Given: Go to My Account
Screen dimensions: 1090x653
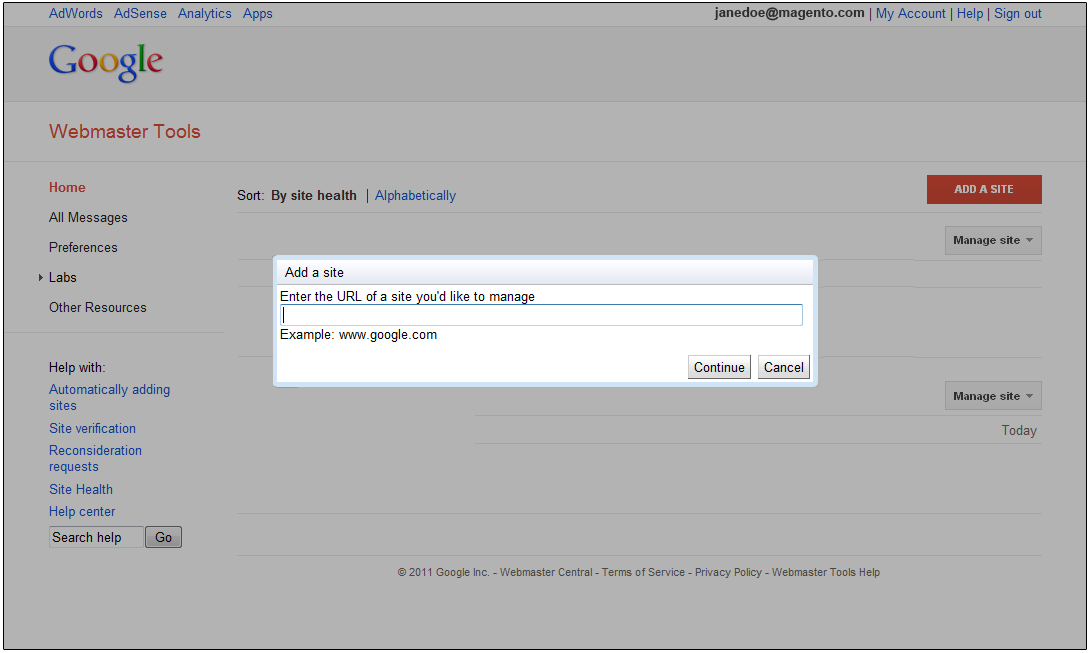Looking at the screenshot, I should coord(910,13).
